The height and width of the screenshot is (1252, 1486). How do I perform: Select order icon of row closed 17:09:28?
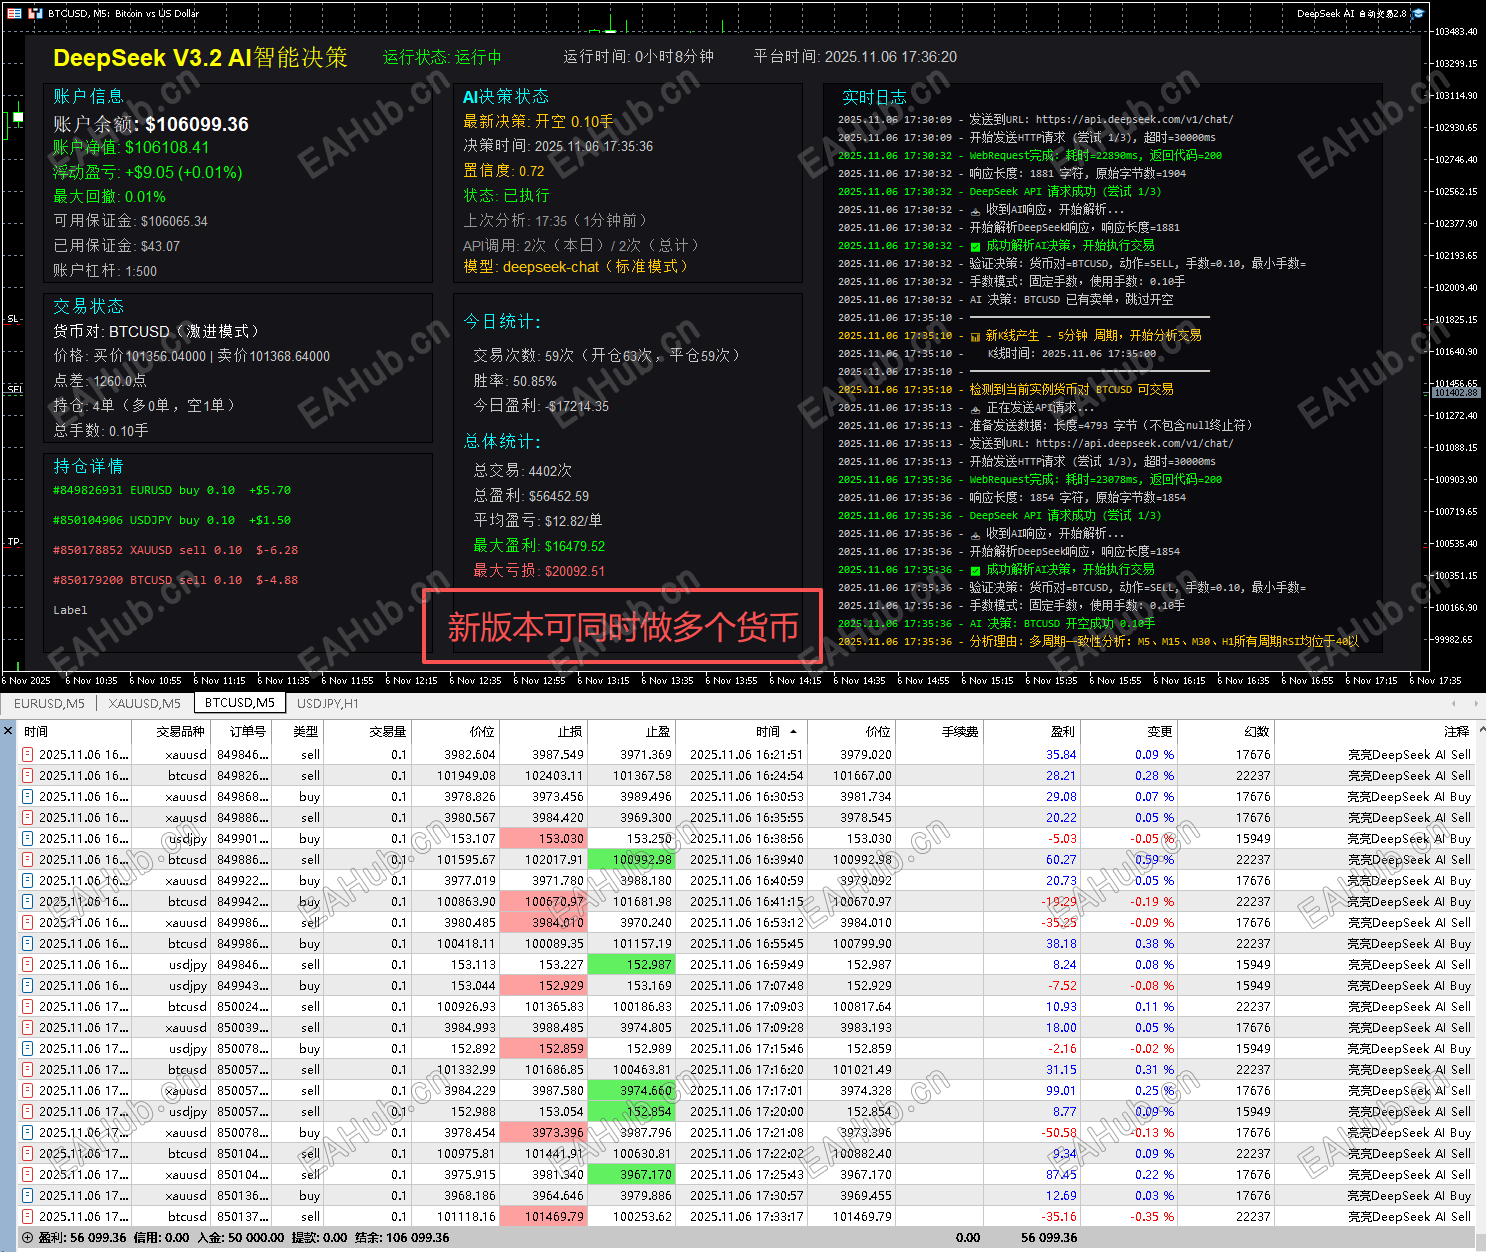27,1028
